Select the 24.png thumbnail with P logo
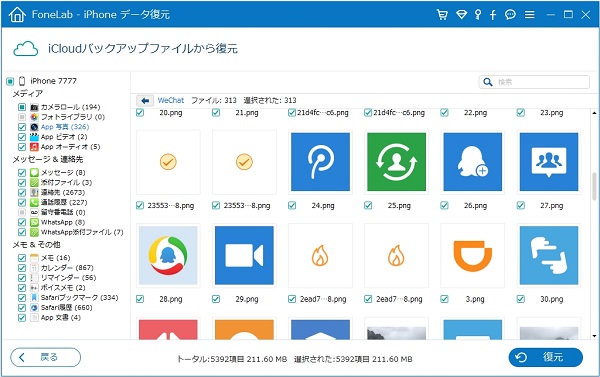Image resolution: width=600 pixels, height=377 pixels. click(x=320, y=162)
